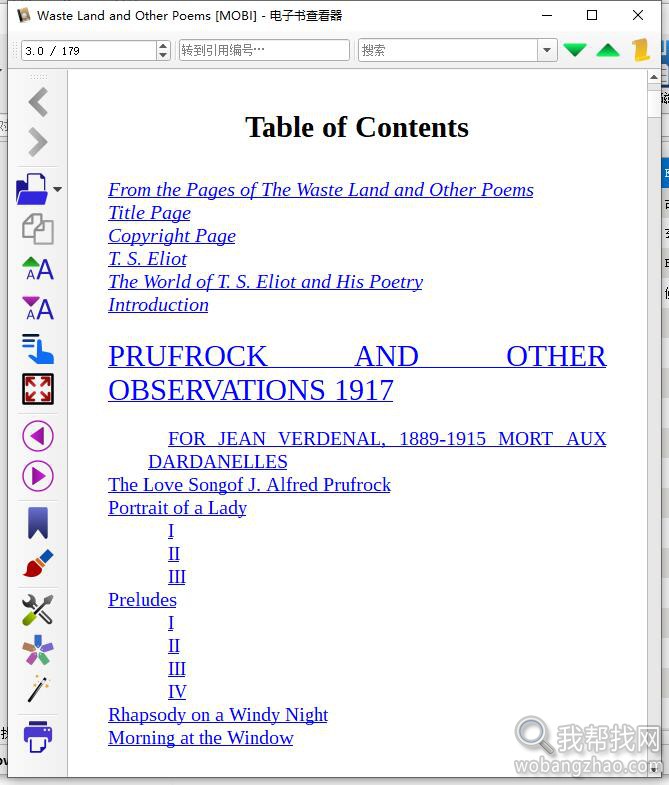Go forward with the right arrow icon
This screenshot has width=669, height=785.
click(x=38, y=142)
